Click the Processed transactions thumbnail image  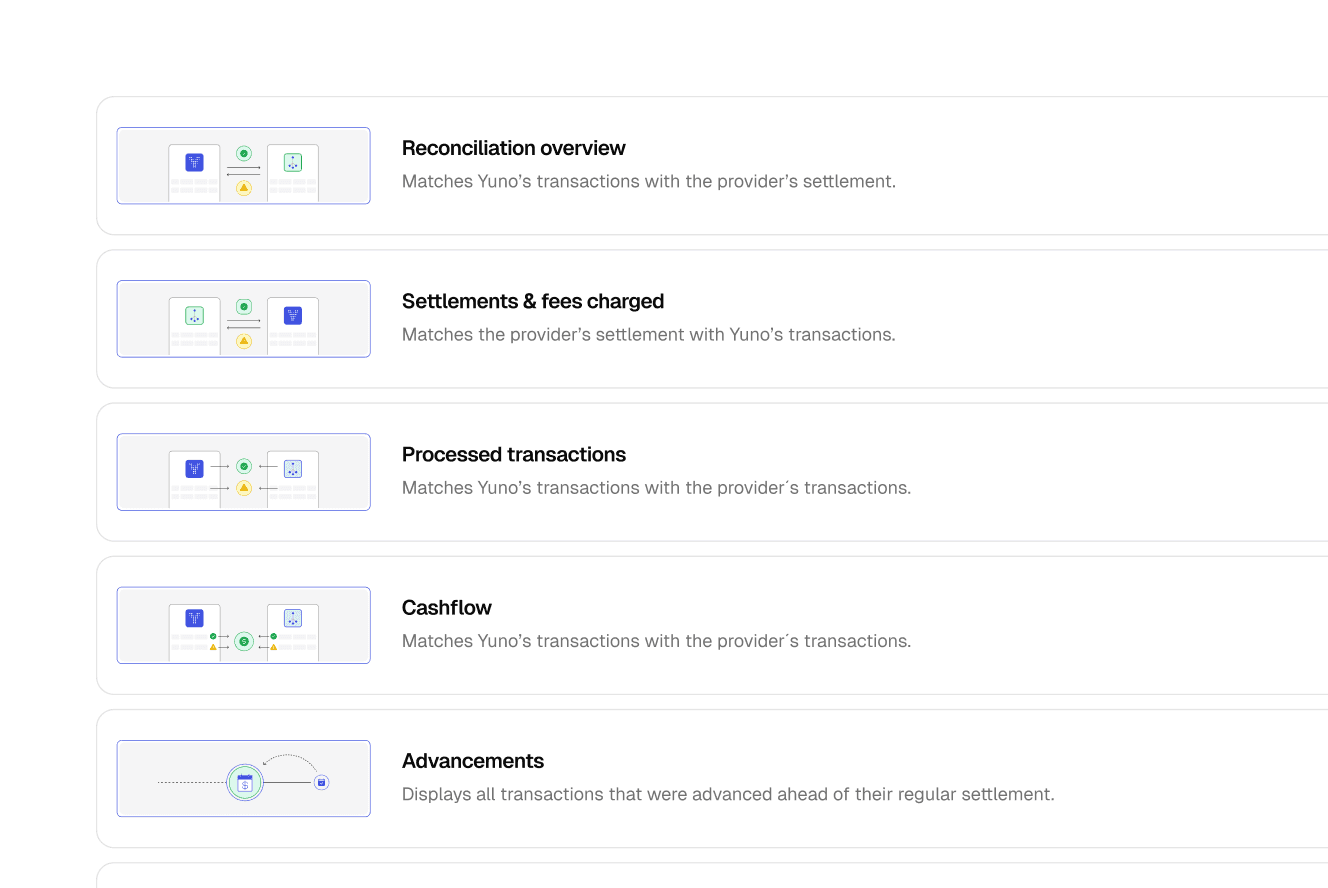coord(244,472)
